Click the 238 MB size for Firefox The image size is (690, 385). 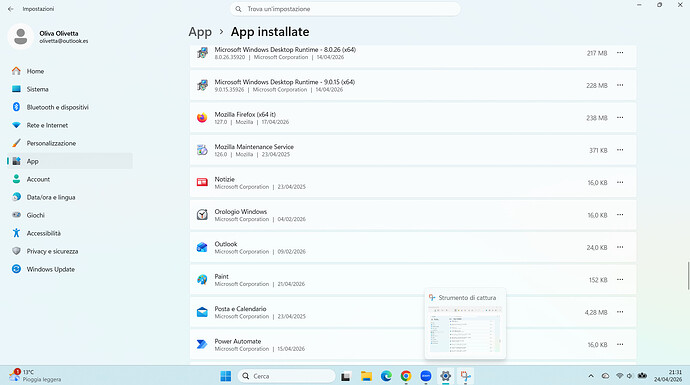pos(596,118)
